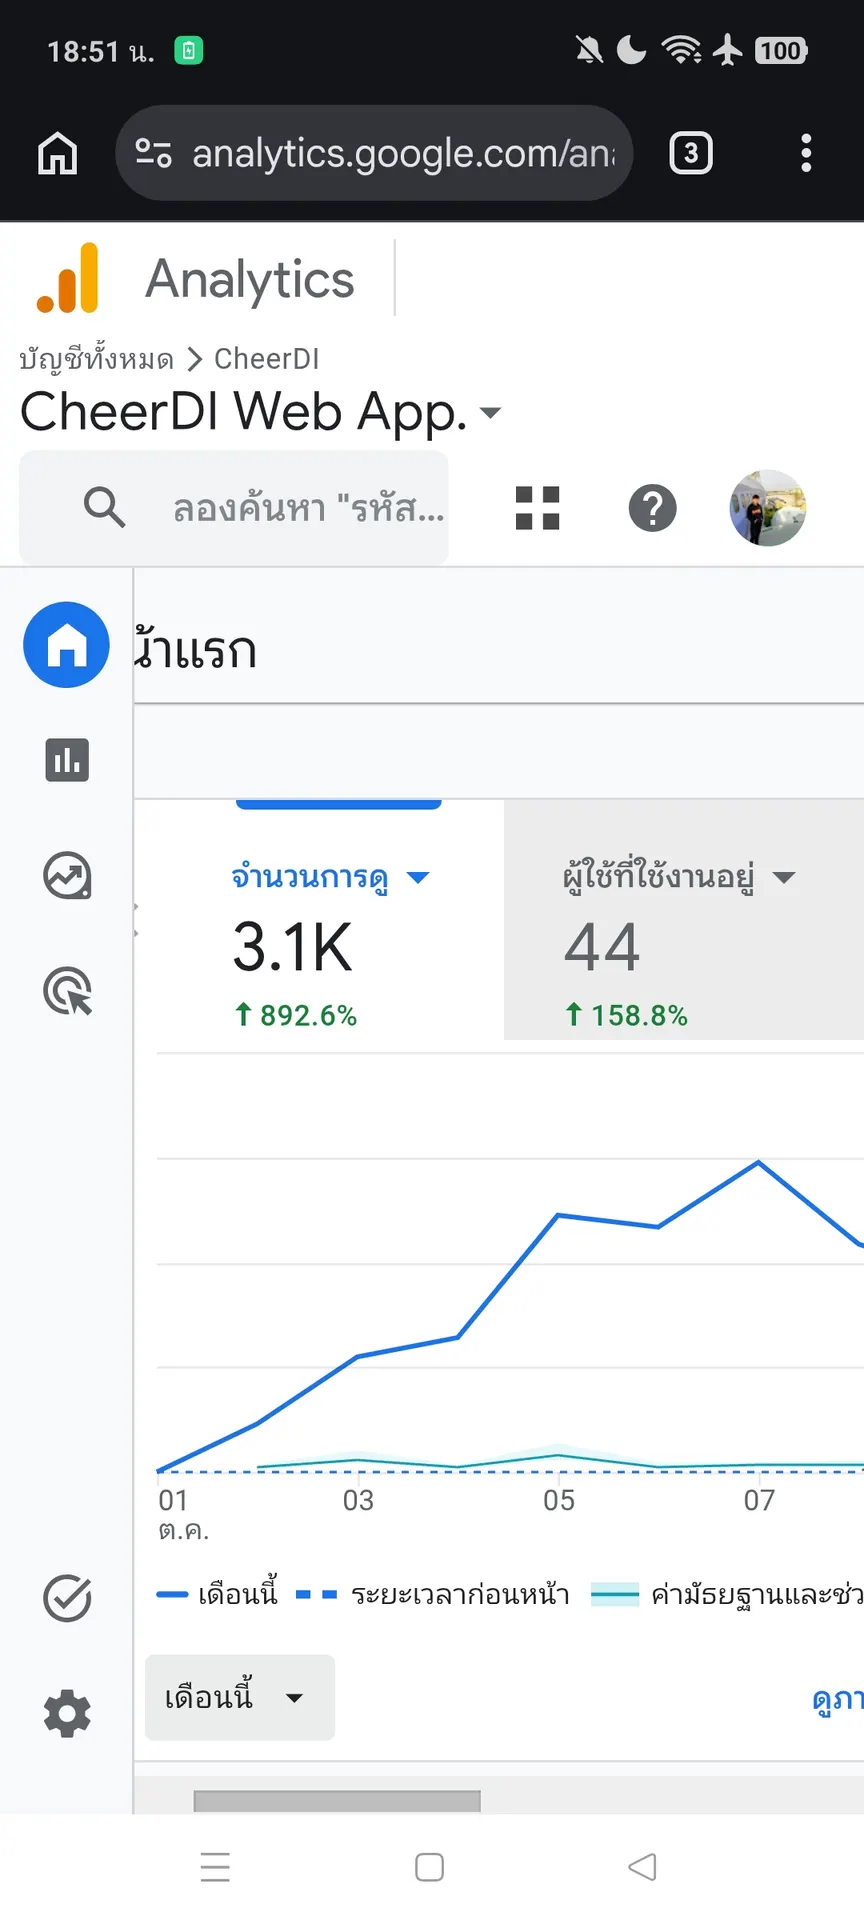Open the help question mark icon
This screenshot has width=864, height=1920.
pos(653,508)
